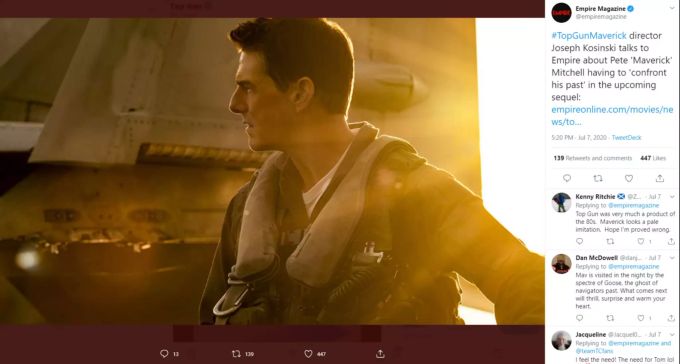
Task: Retweet Dan McDowell's comment
Action: [x=610, y=318]
